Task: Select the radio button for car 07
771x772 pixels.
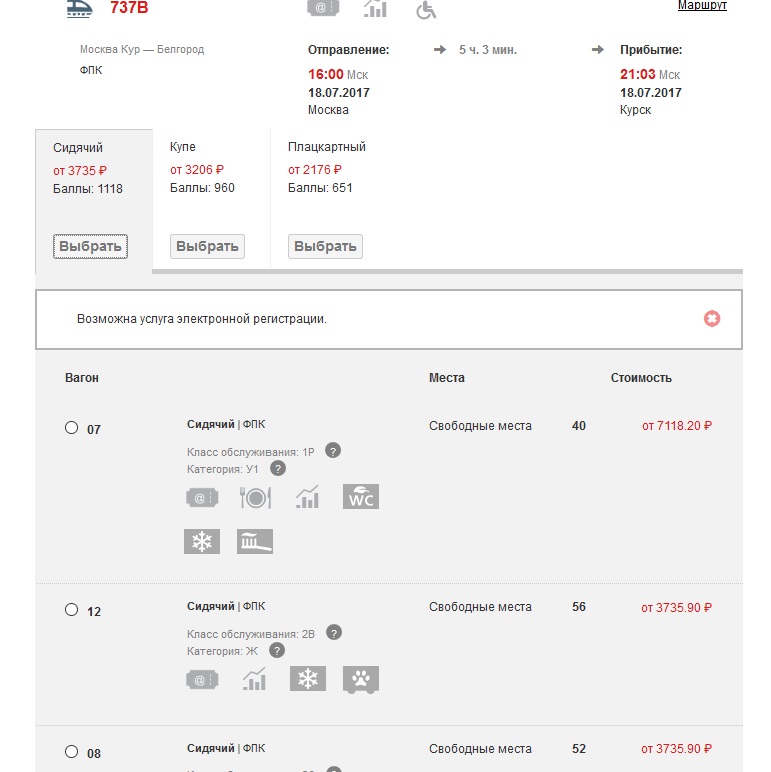Action: click(x=71, y=428)
